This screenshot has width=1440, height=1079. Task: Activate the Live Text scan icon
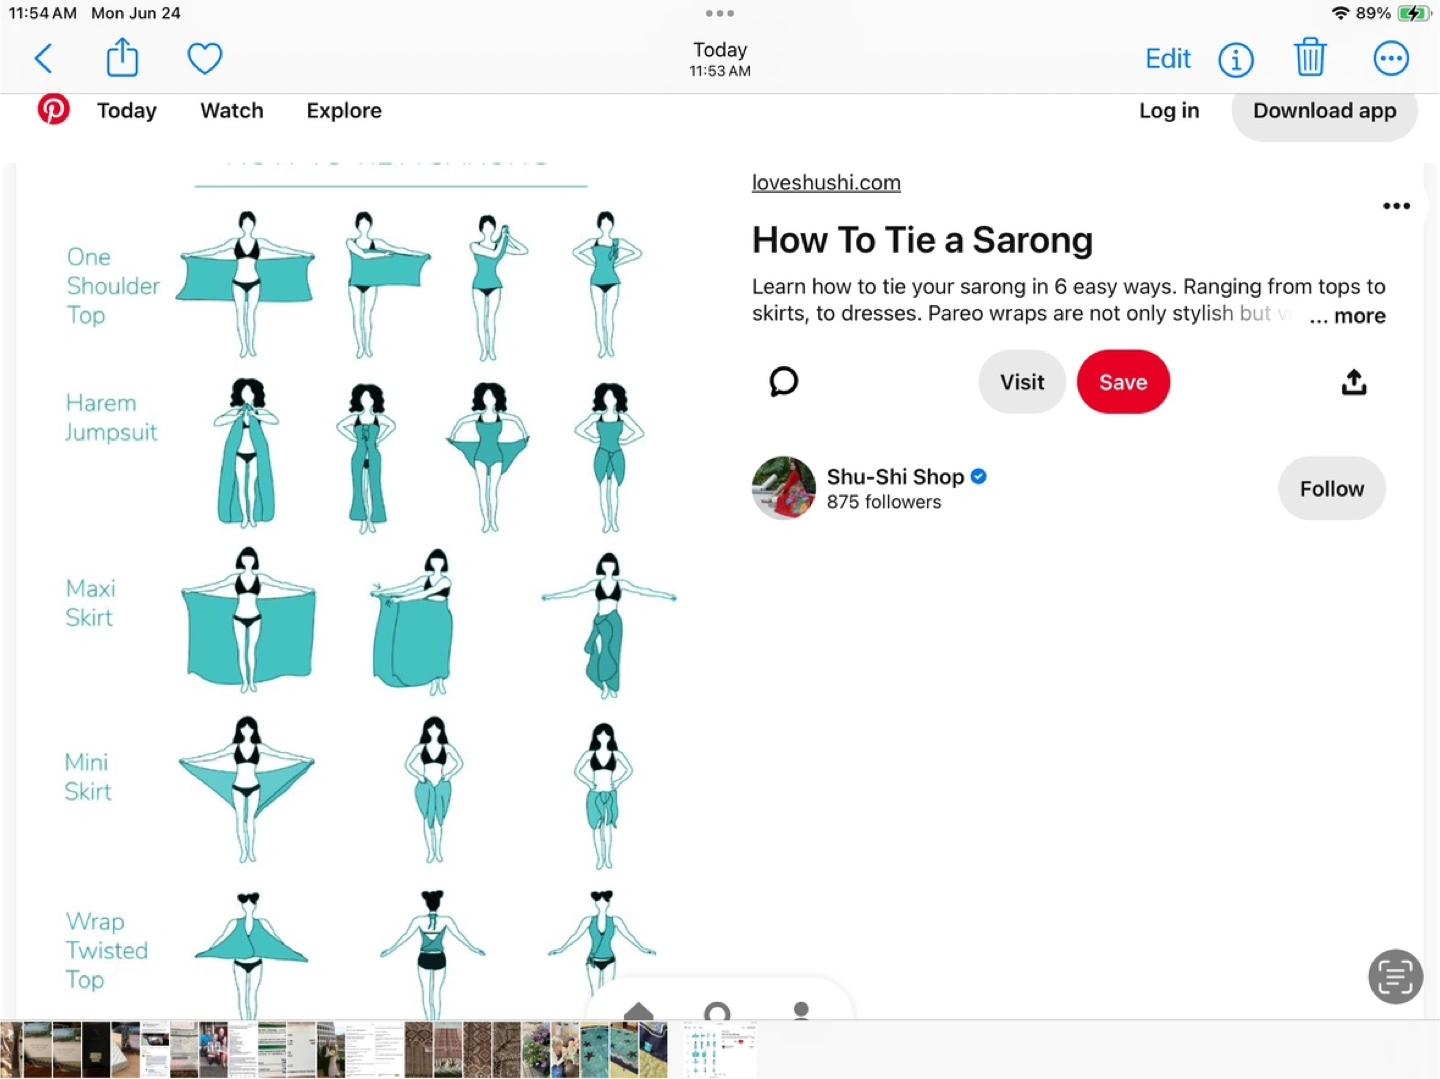click(x=1395, y=976)
